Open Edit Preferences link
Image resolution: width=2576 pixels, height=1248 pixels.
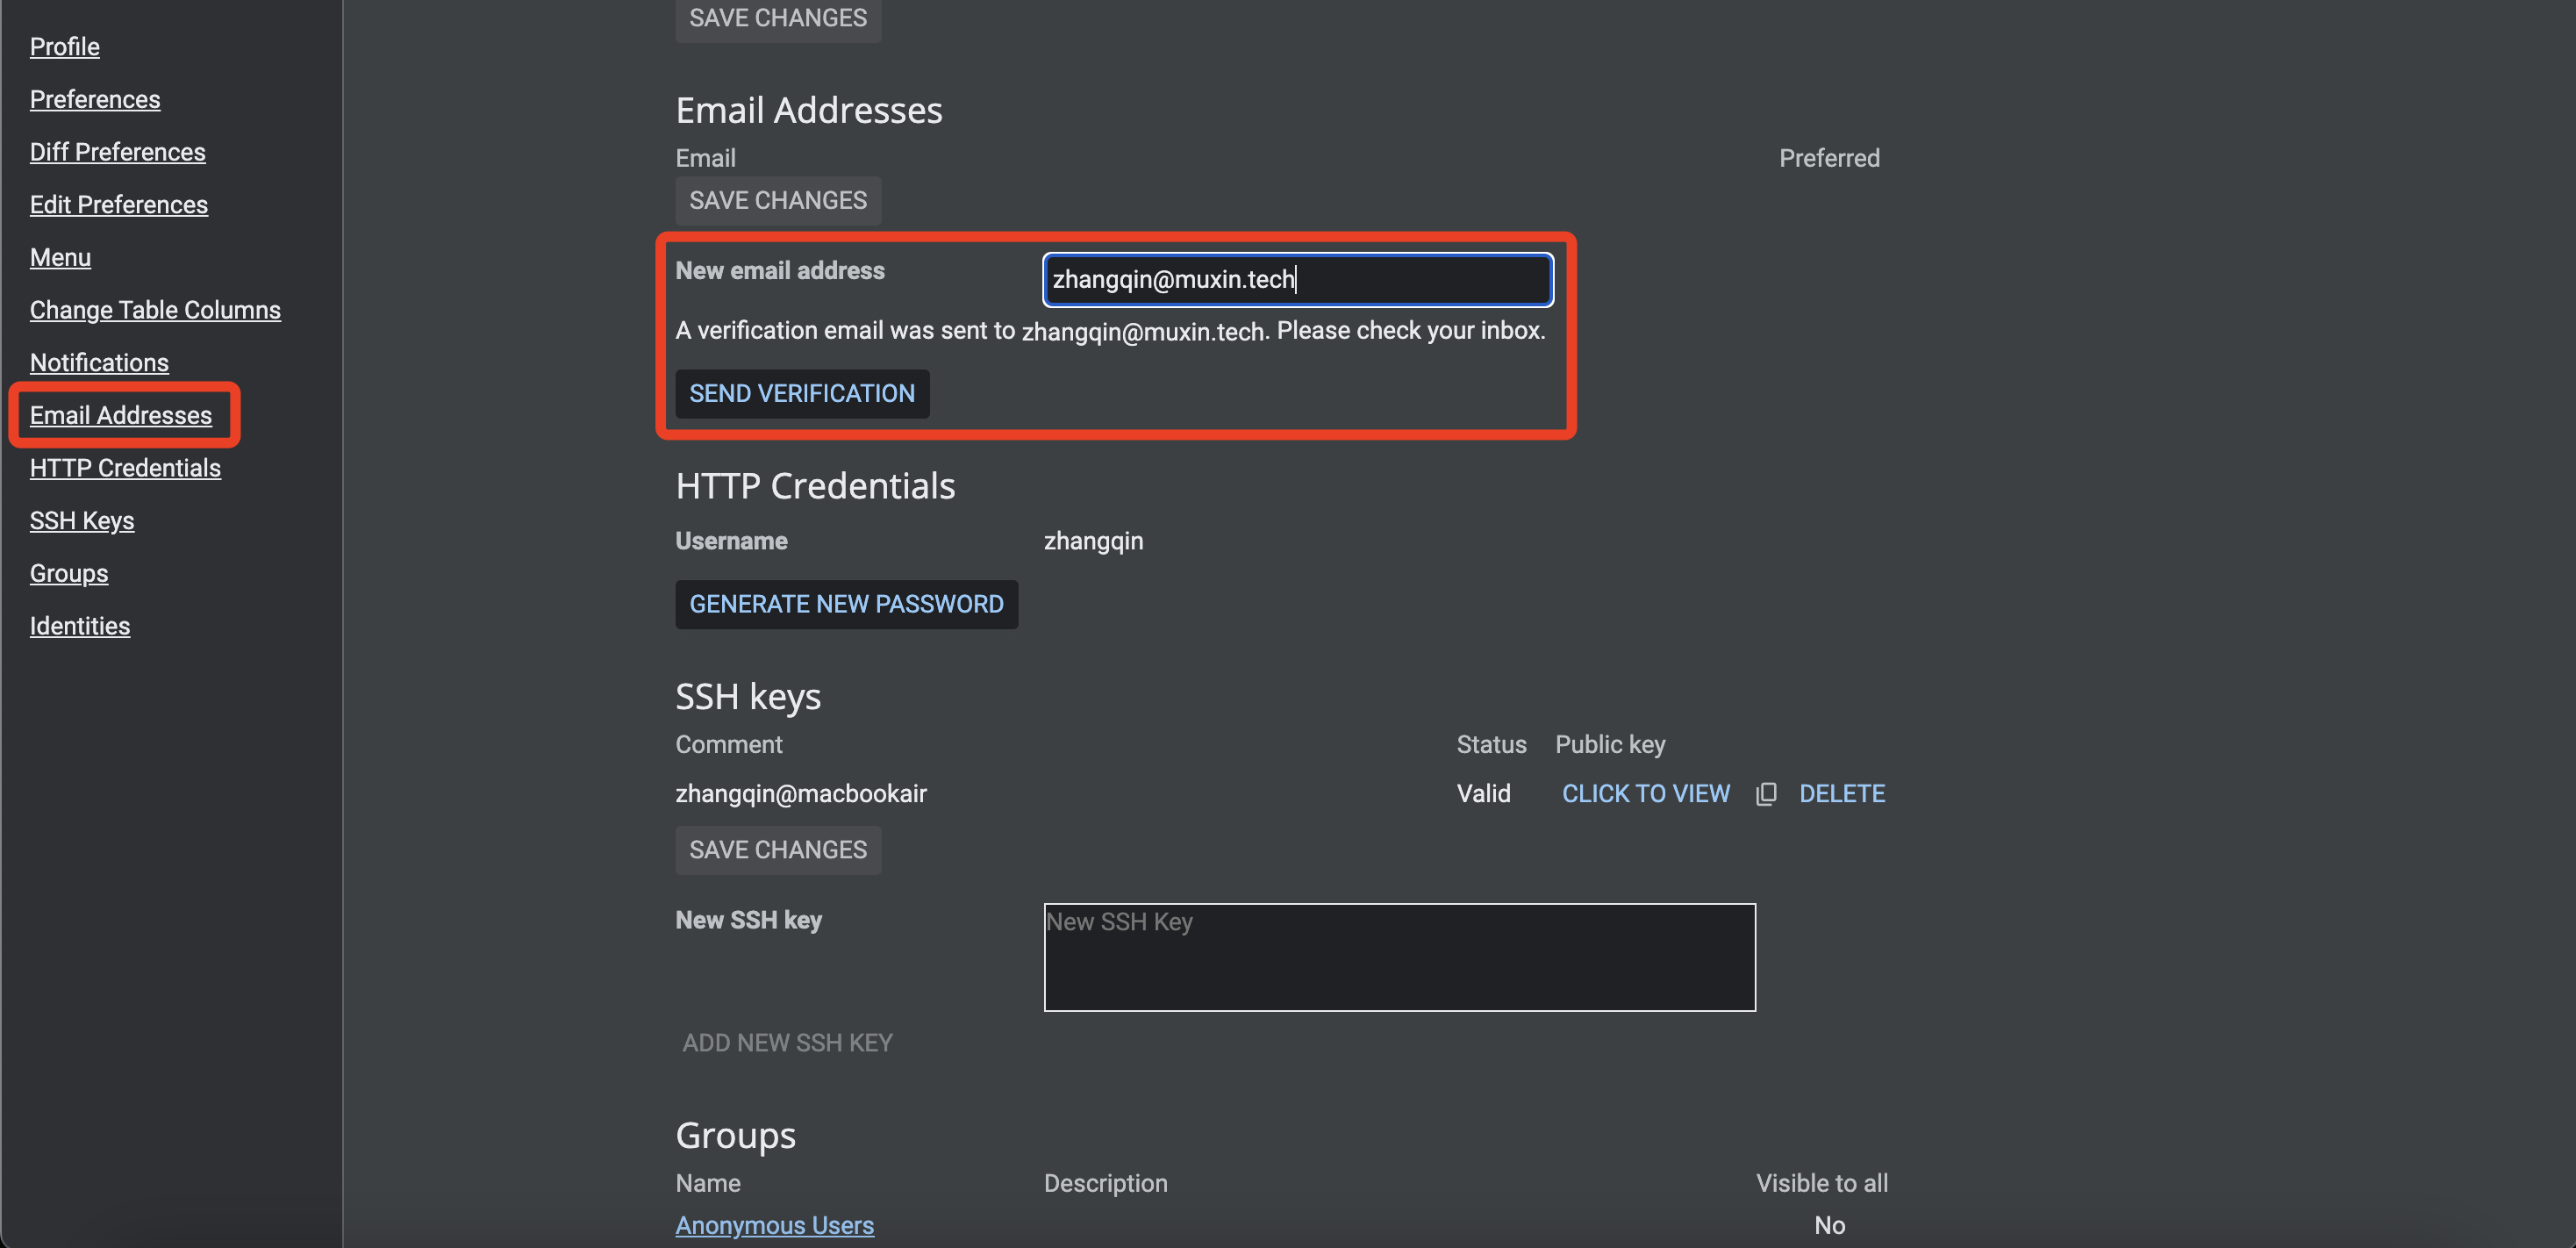pos(118,204)
